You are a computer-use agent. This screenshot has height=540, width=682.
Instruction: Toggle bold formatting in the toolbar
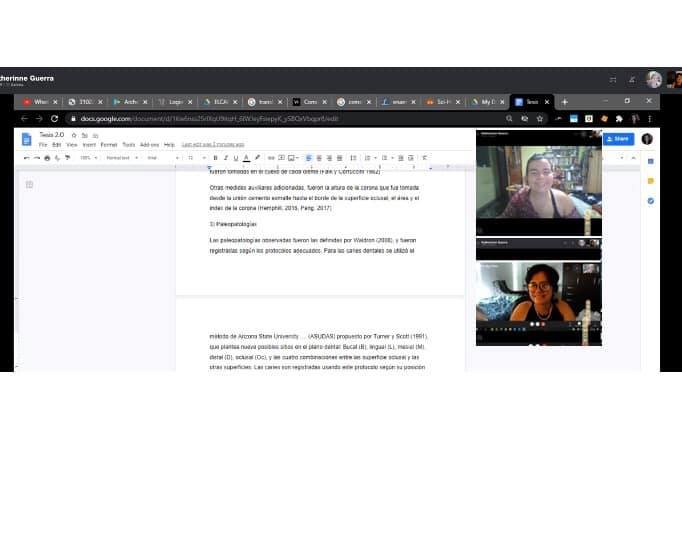[x=215, y=158]
